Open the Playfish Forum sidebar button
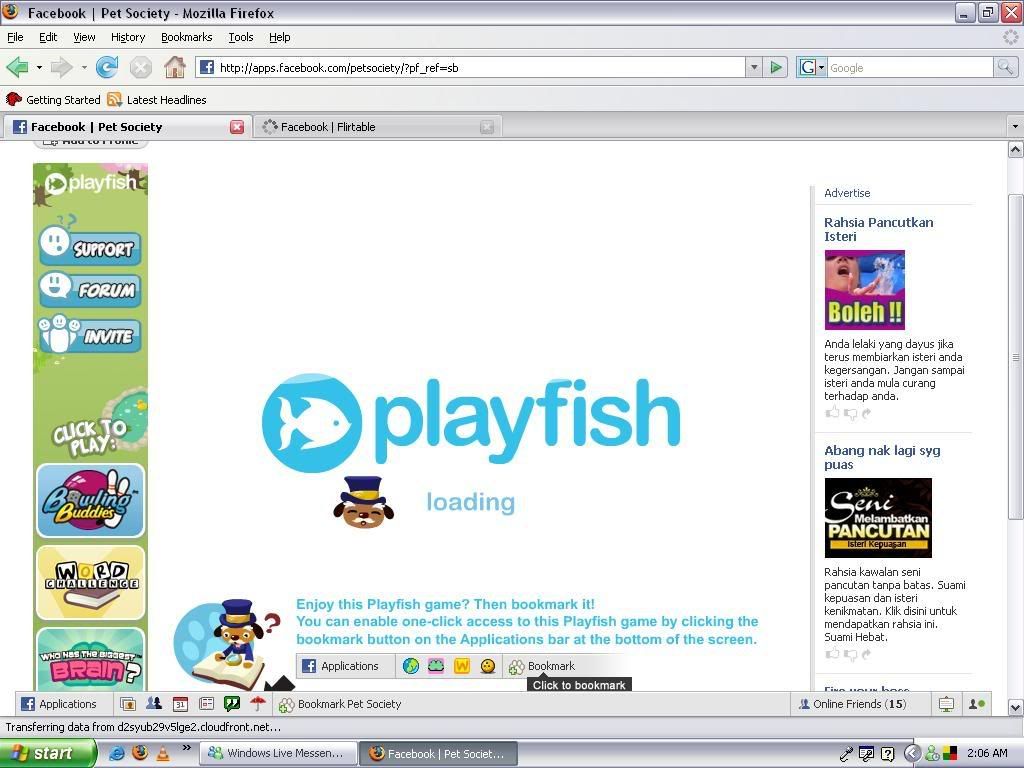The image size is (1024, 768). coord(90,290)
